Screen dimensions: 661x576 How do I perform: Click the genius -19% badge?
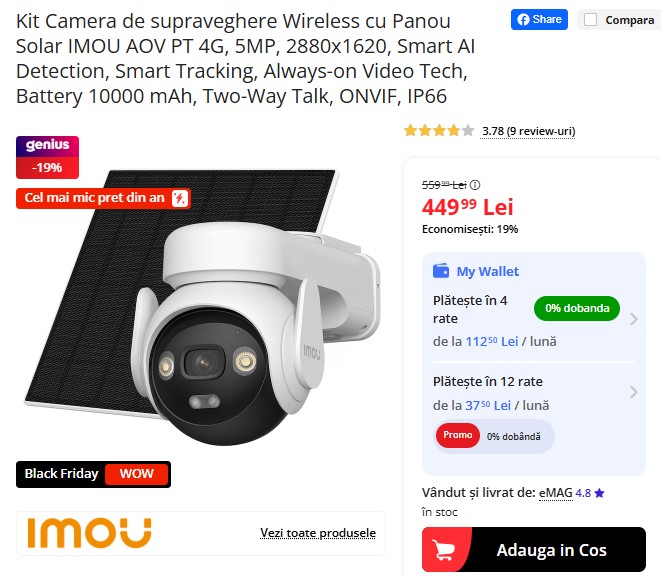(x=48, y=157)
